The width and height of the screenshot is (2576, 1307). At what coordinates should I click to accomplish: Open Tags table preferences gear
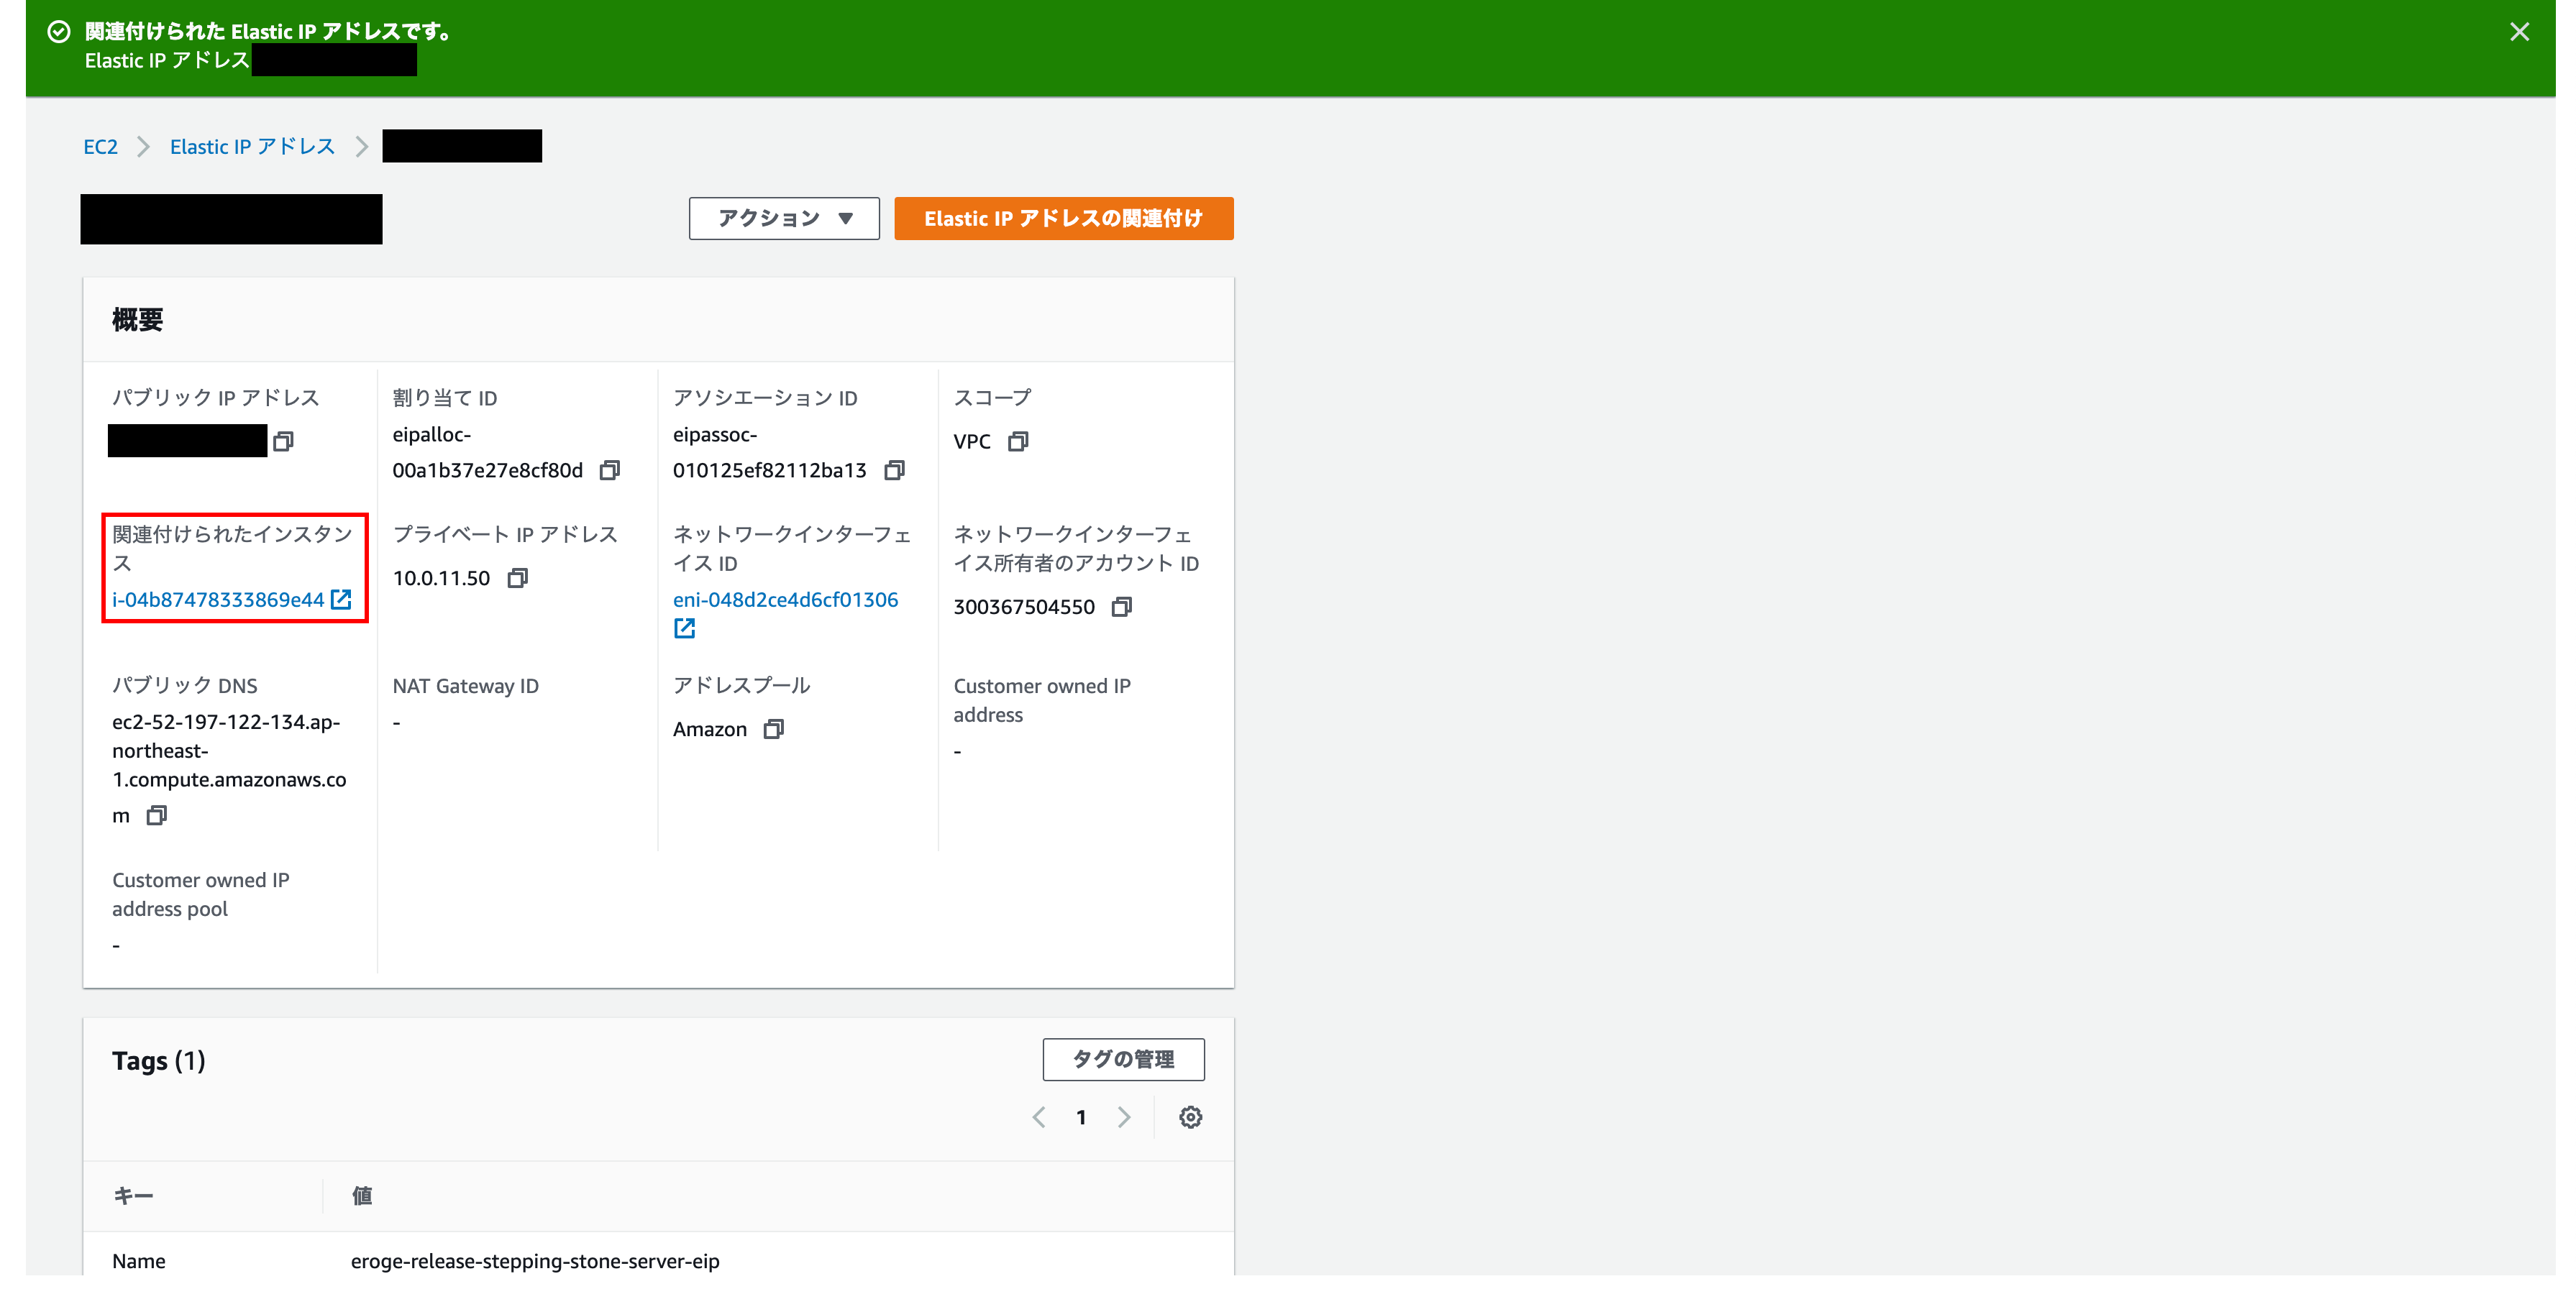click(x=1190, y=1117)
